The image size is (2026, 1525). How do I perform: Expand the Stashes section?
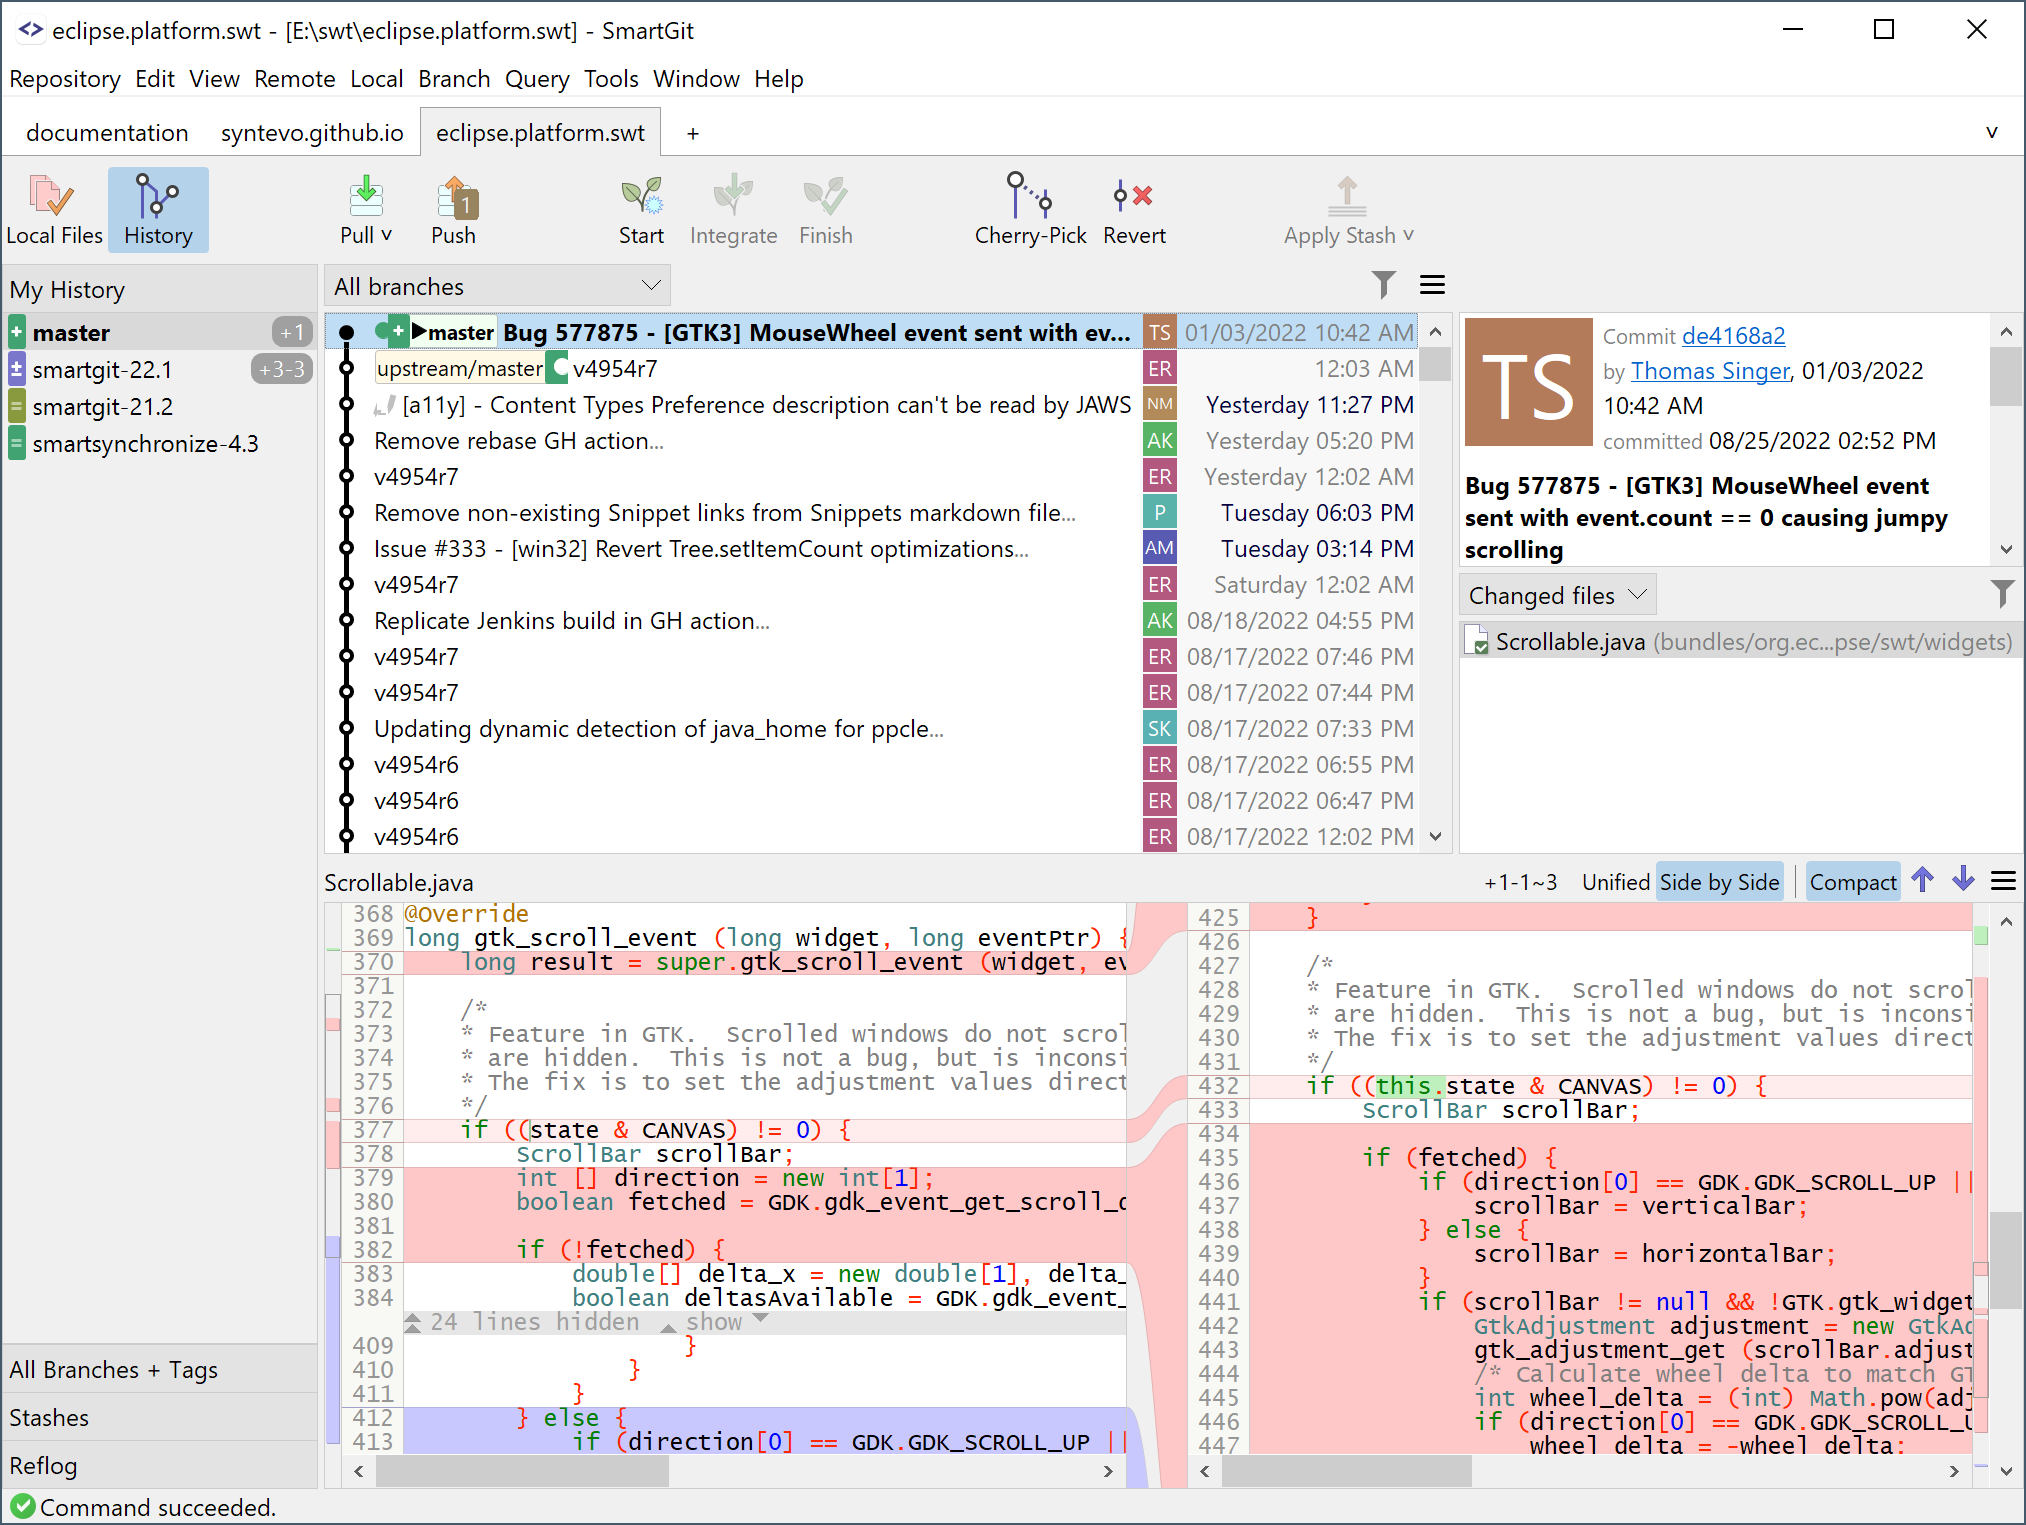point(160,1417)
